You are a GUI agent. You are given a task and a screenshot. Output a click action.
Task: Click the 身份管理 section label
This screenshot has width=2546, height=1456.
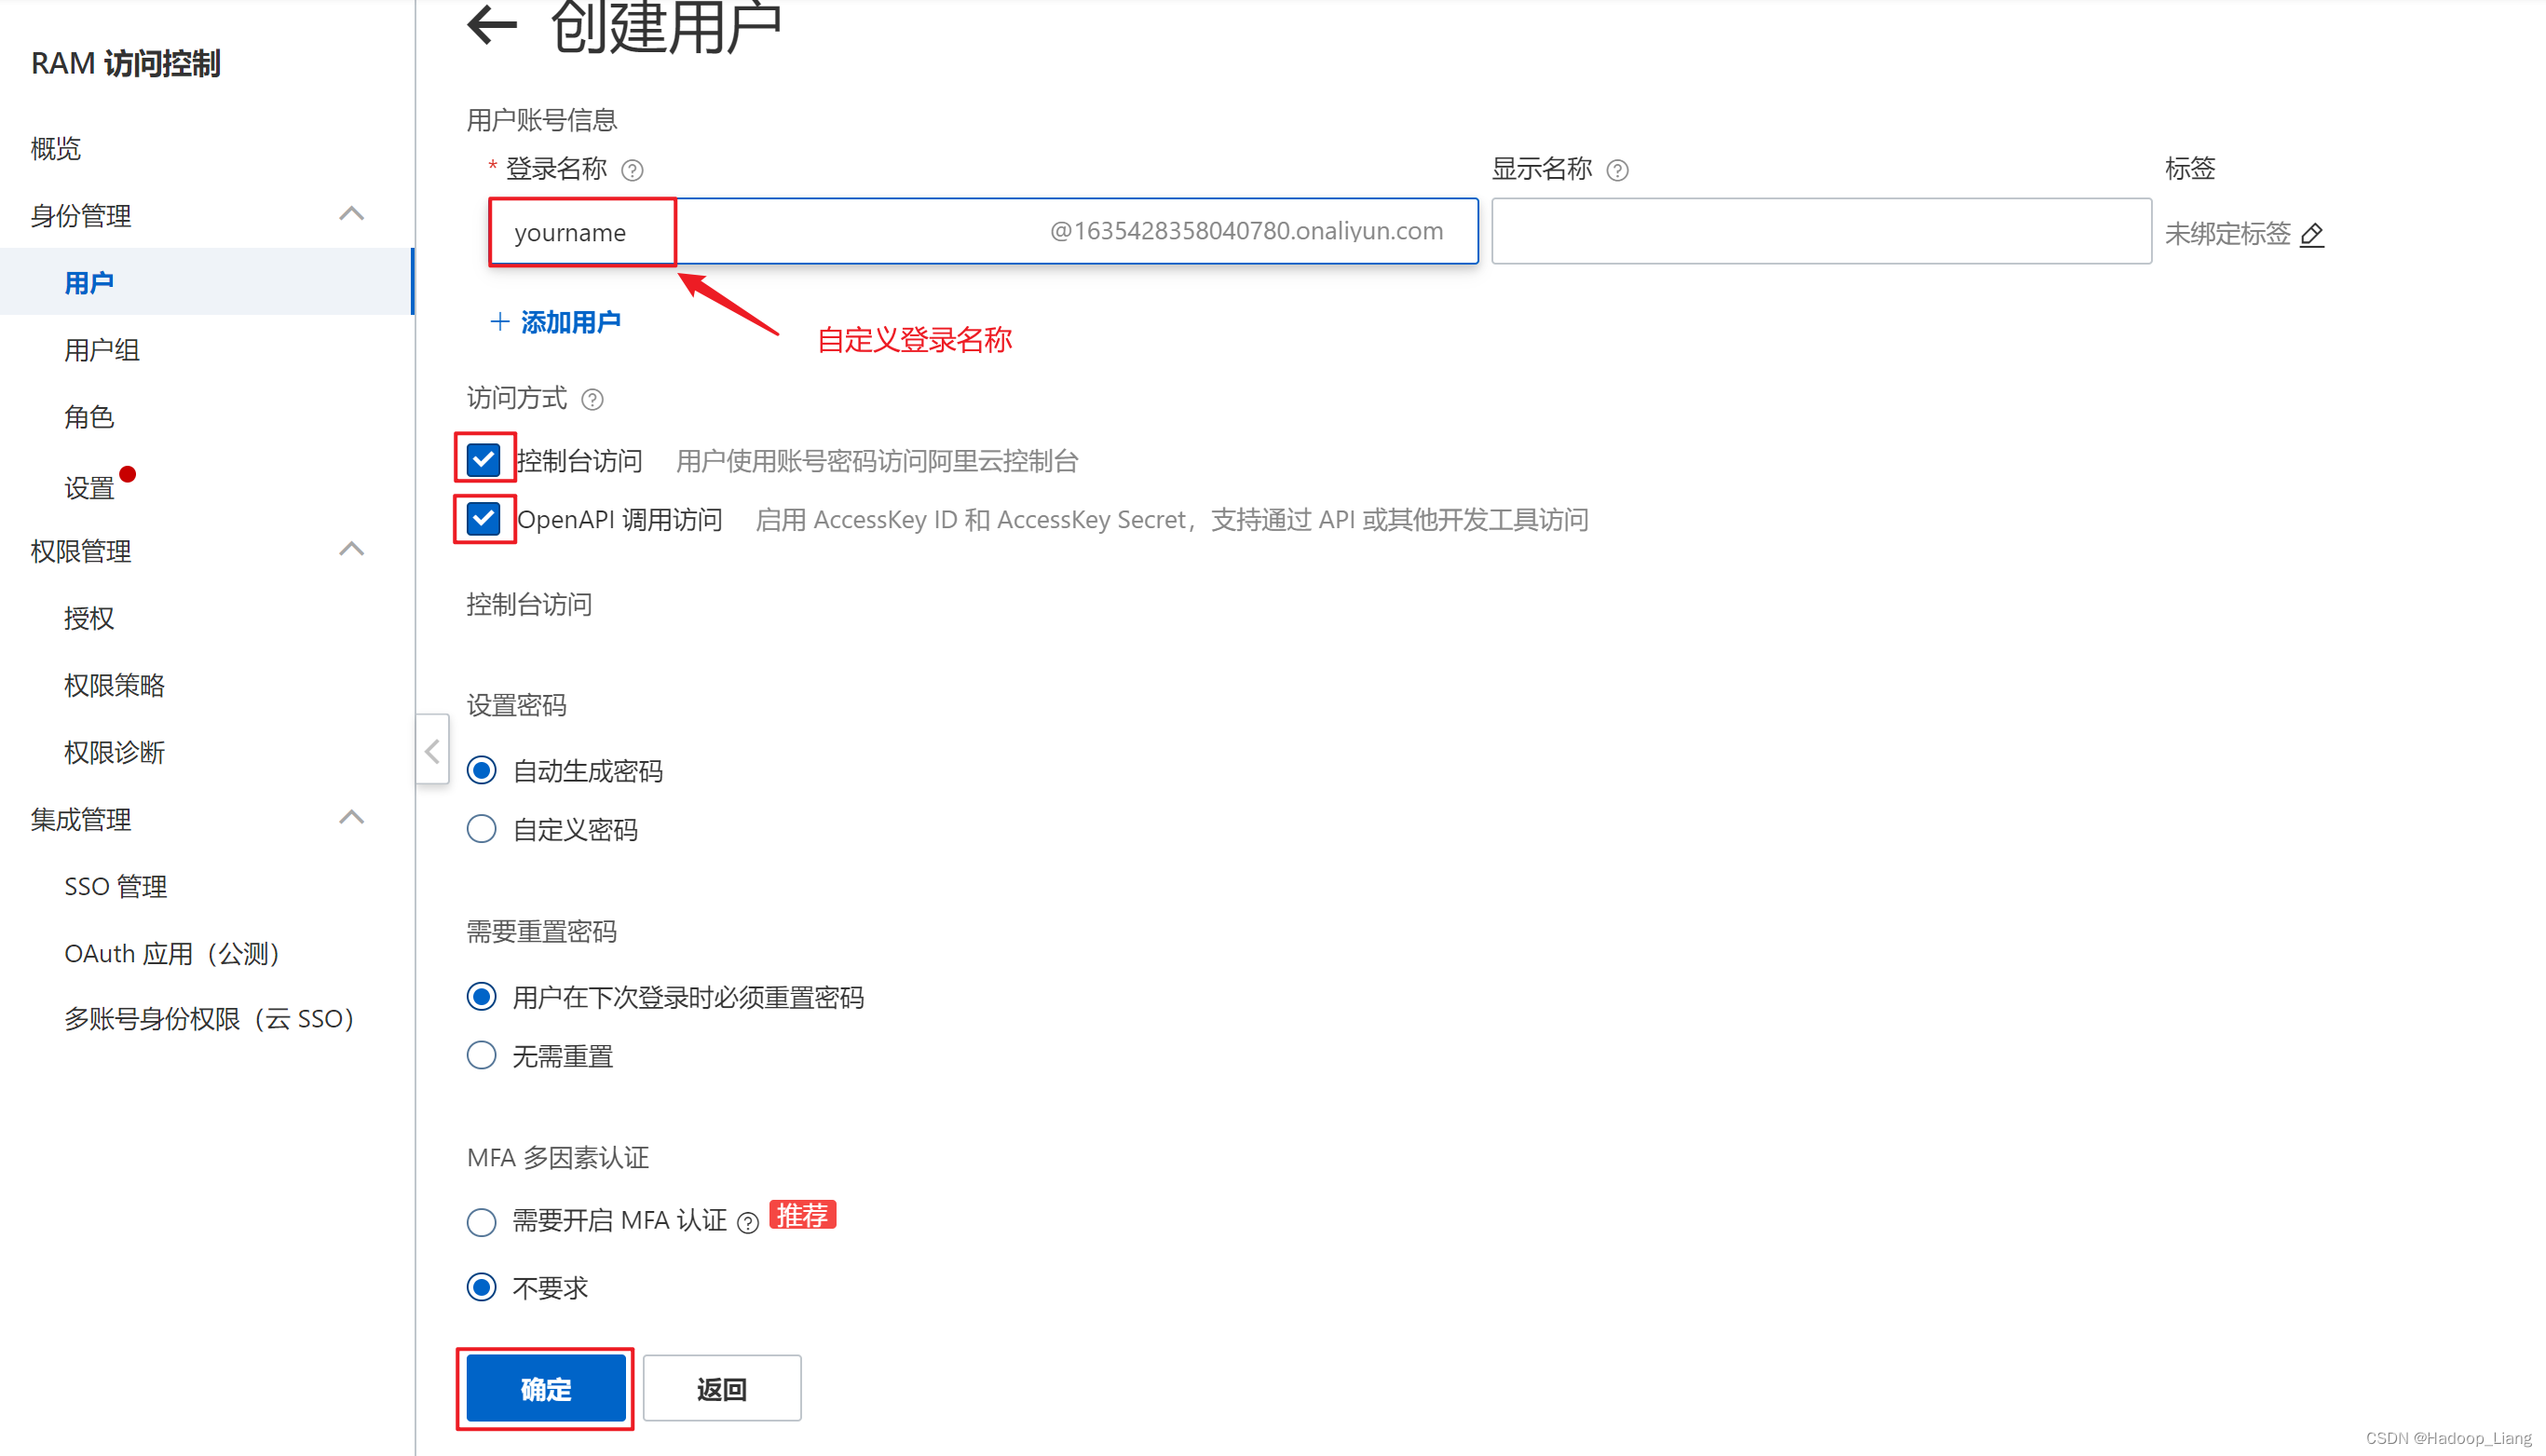(x=81, y=215)
